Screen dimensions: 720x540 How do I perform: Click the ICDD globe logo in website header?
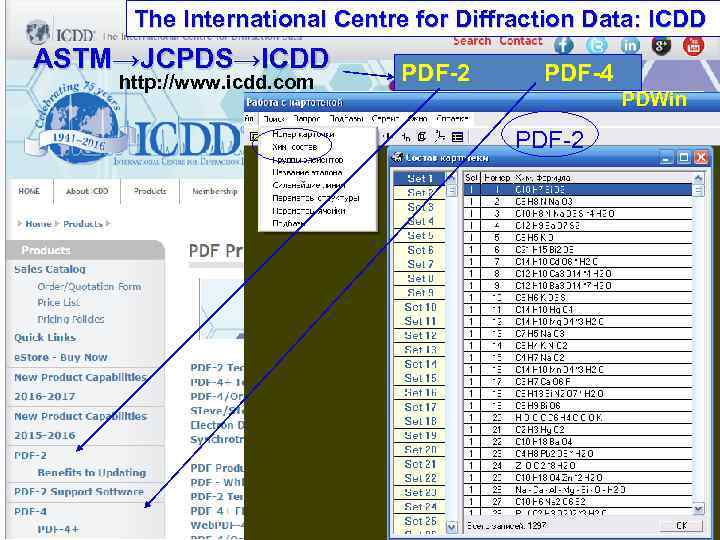coord(38,33)
